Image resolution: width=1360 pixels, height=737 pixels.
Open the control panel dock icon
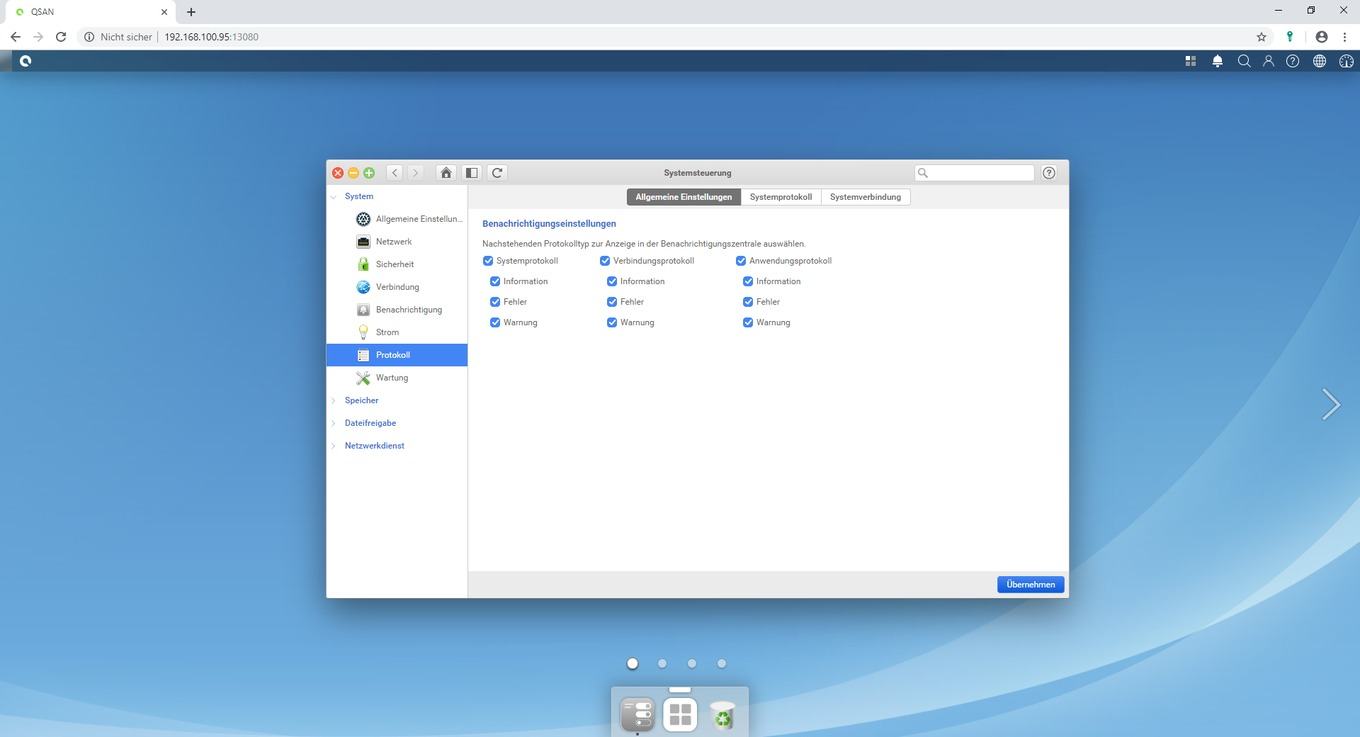(x=638, y=714)
